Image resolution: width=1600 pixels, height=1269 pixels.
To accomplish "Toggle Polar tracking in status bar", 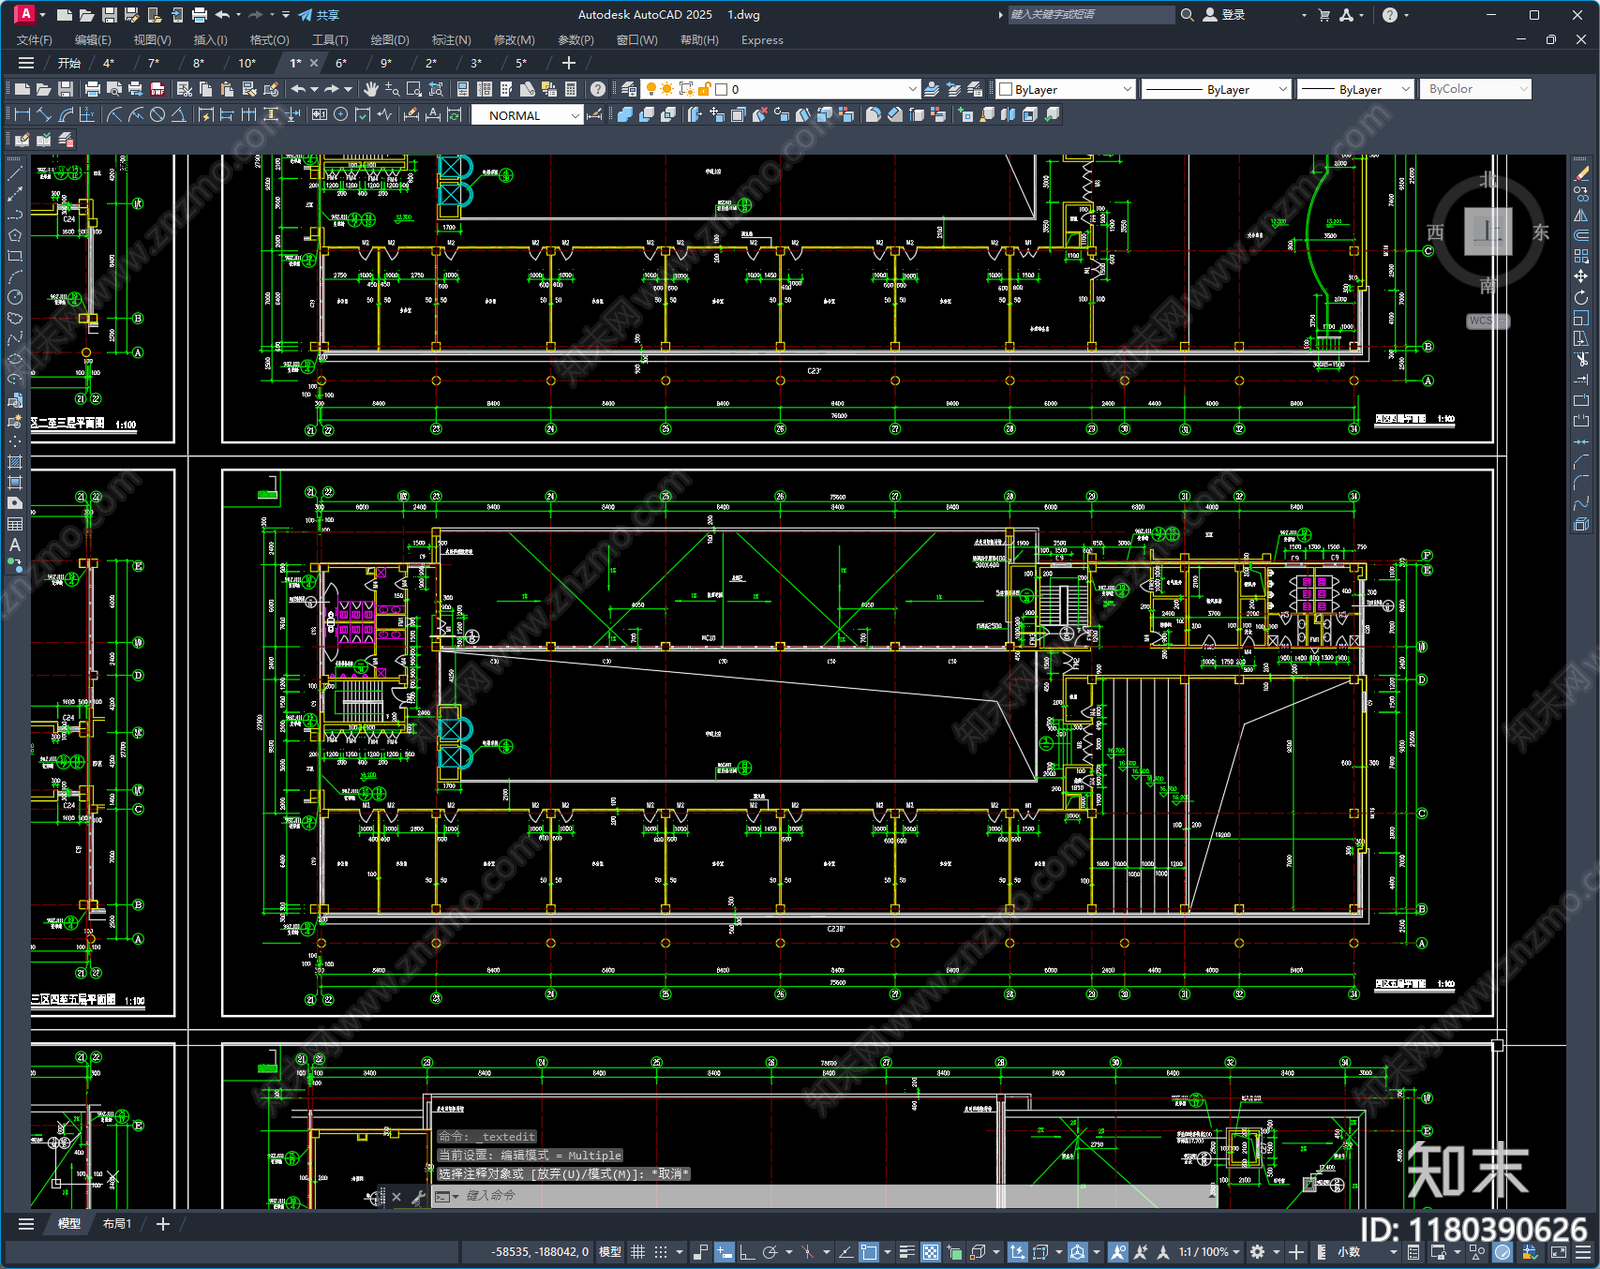I will (x=769, y=1252).
